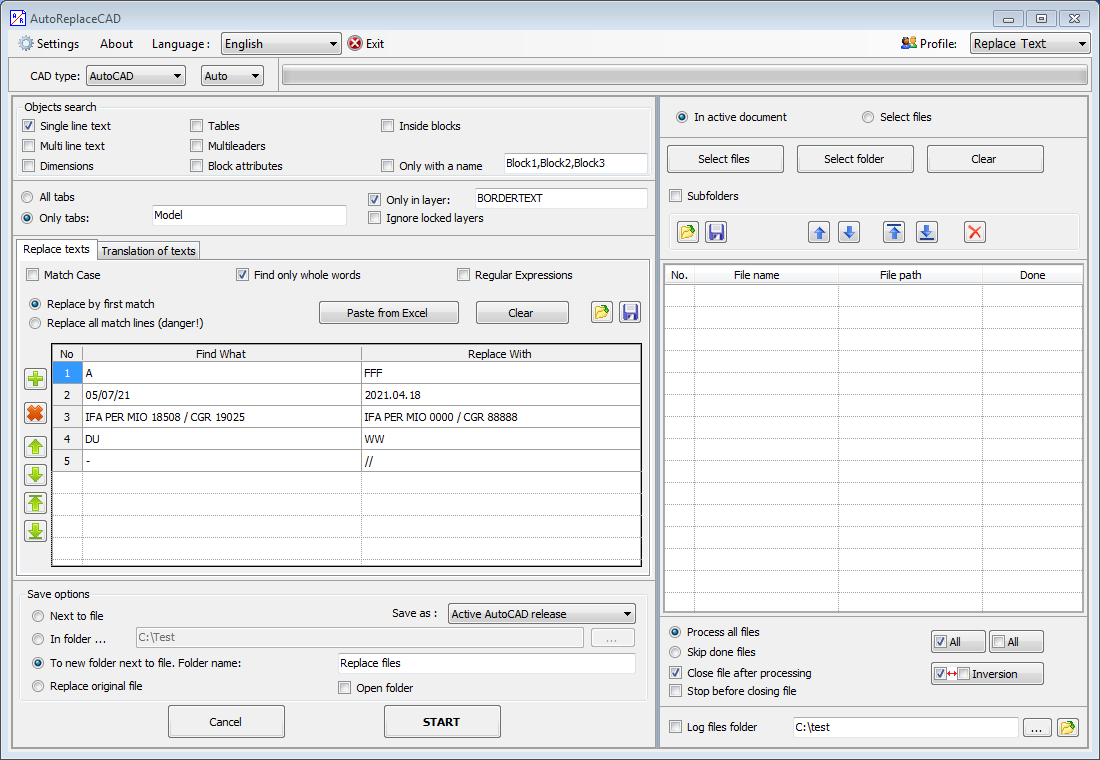Click Select folder button
This screenshot has width=1100, height=760.
[854, 159]
